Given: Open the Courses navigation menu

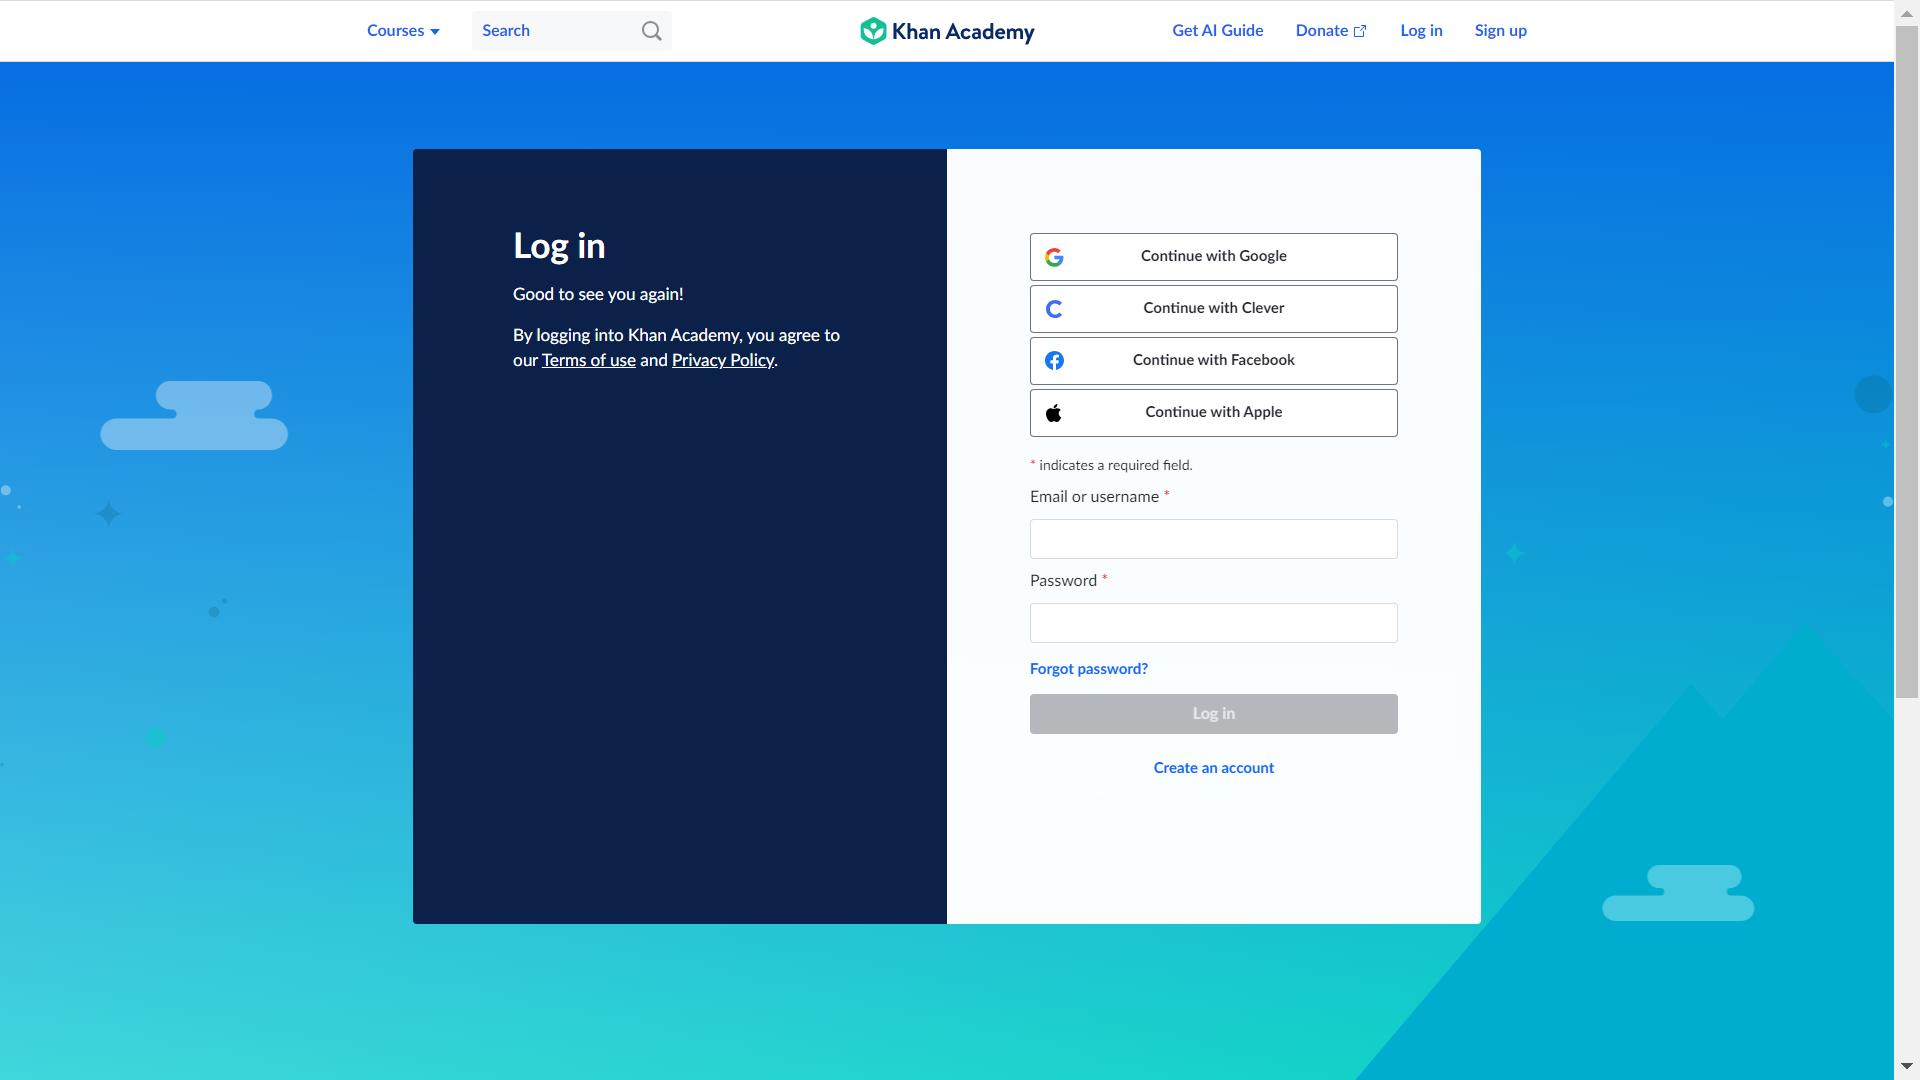Looking at the screenshot, I should pos(402,30).
